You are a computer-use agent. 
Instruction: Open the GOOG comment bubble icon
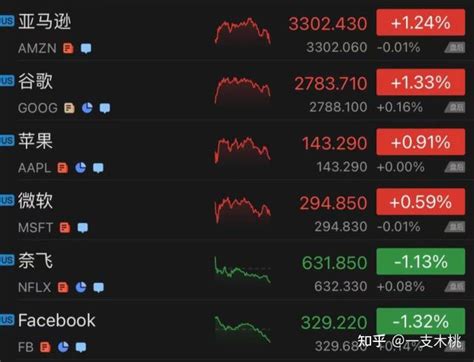pyautogui.click(x=105, y=108)
